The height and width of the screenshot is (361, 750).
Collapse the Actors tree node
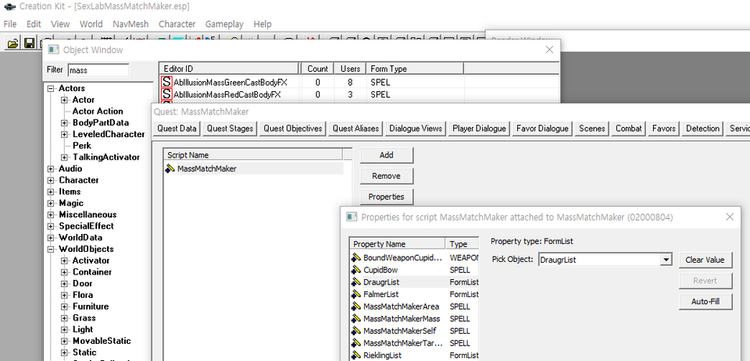click(51, 88)
